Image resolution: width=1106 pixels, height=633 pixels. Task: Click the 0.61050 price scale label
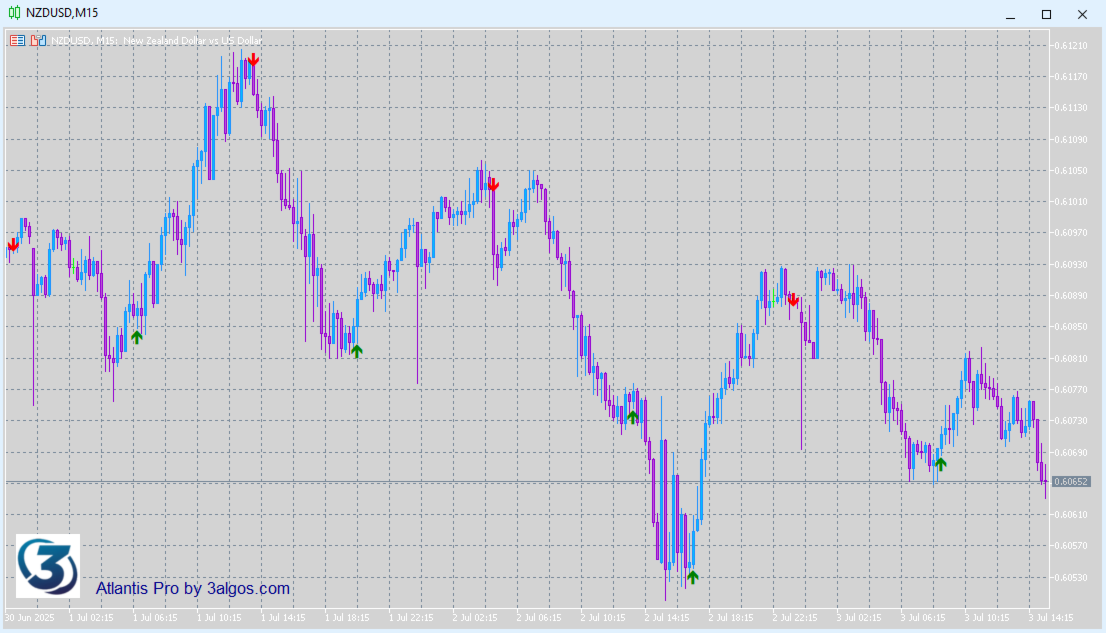1071,171
